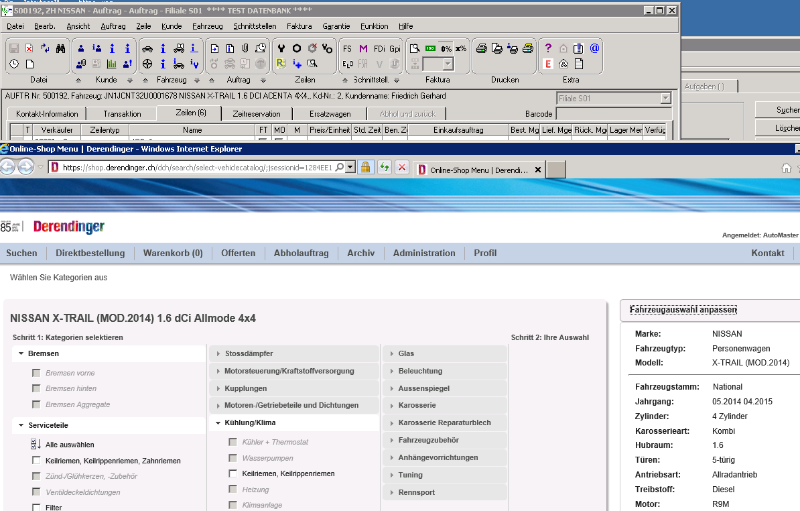The width and height of the screenshot is (800, 511).
Task: Click the wrench icon in Zeilen toolbar
Action: pos(281,48)
